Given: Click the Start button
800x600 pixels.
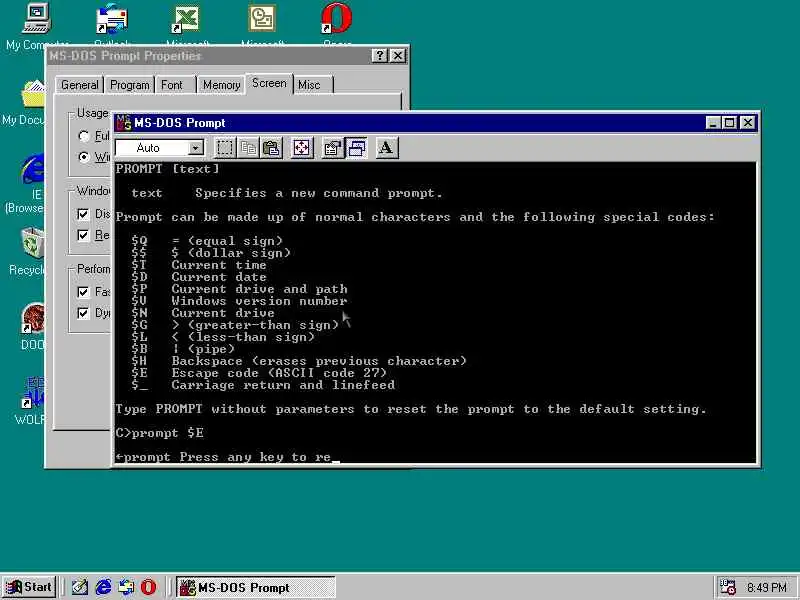Looking at the screenshot, I should [x=29, y=587].
